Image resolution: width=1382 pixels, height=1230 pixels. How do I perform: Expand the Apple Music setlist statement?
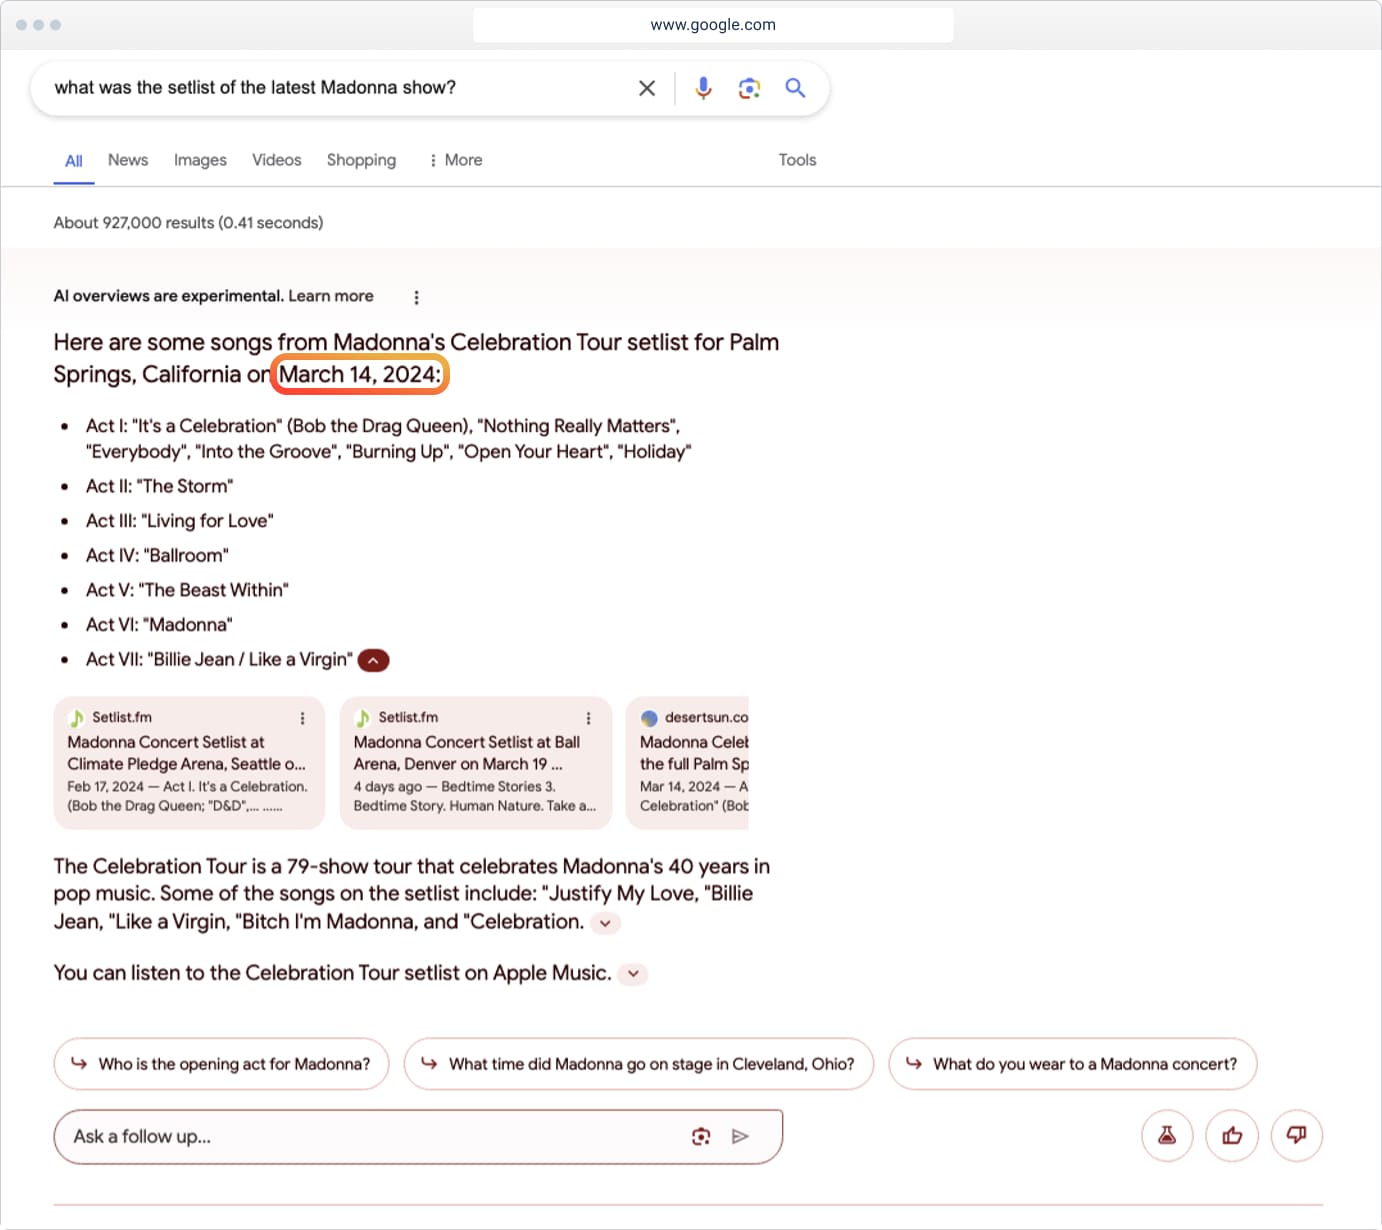pos(633,974)
